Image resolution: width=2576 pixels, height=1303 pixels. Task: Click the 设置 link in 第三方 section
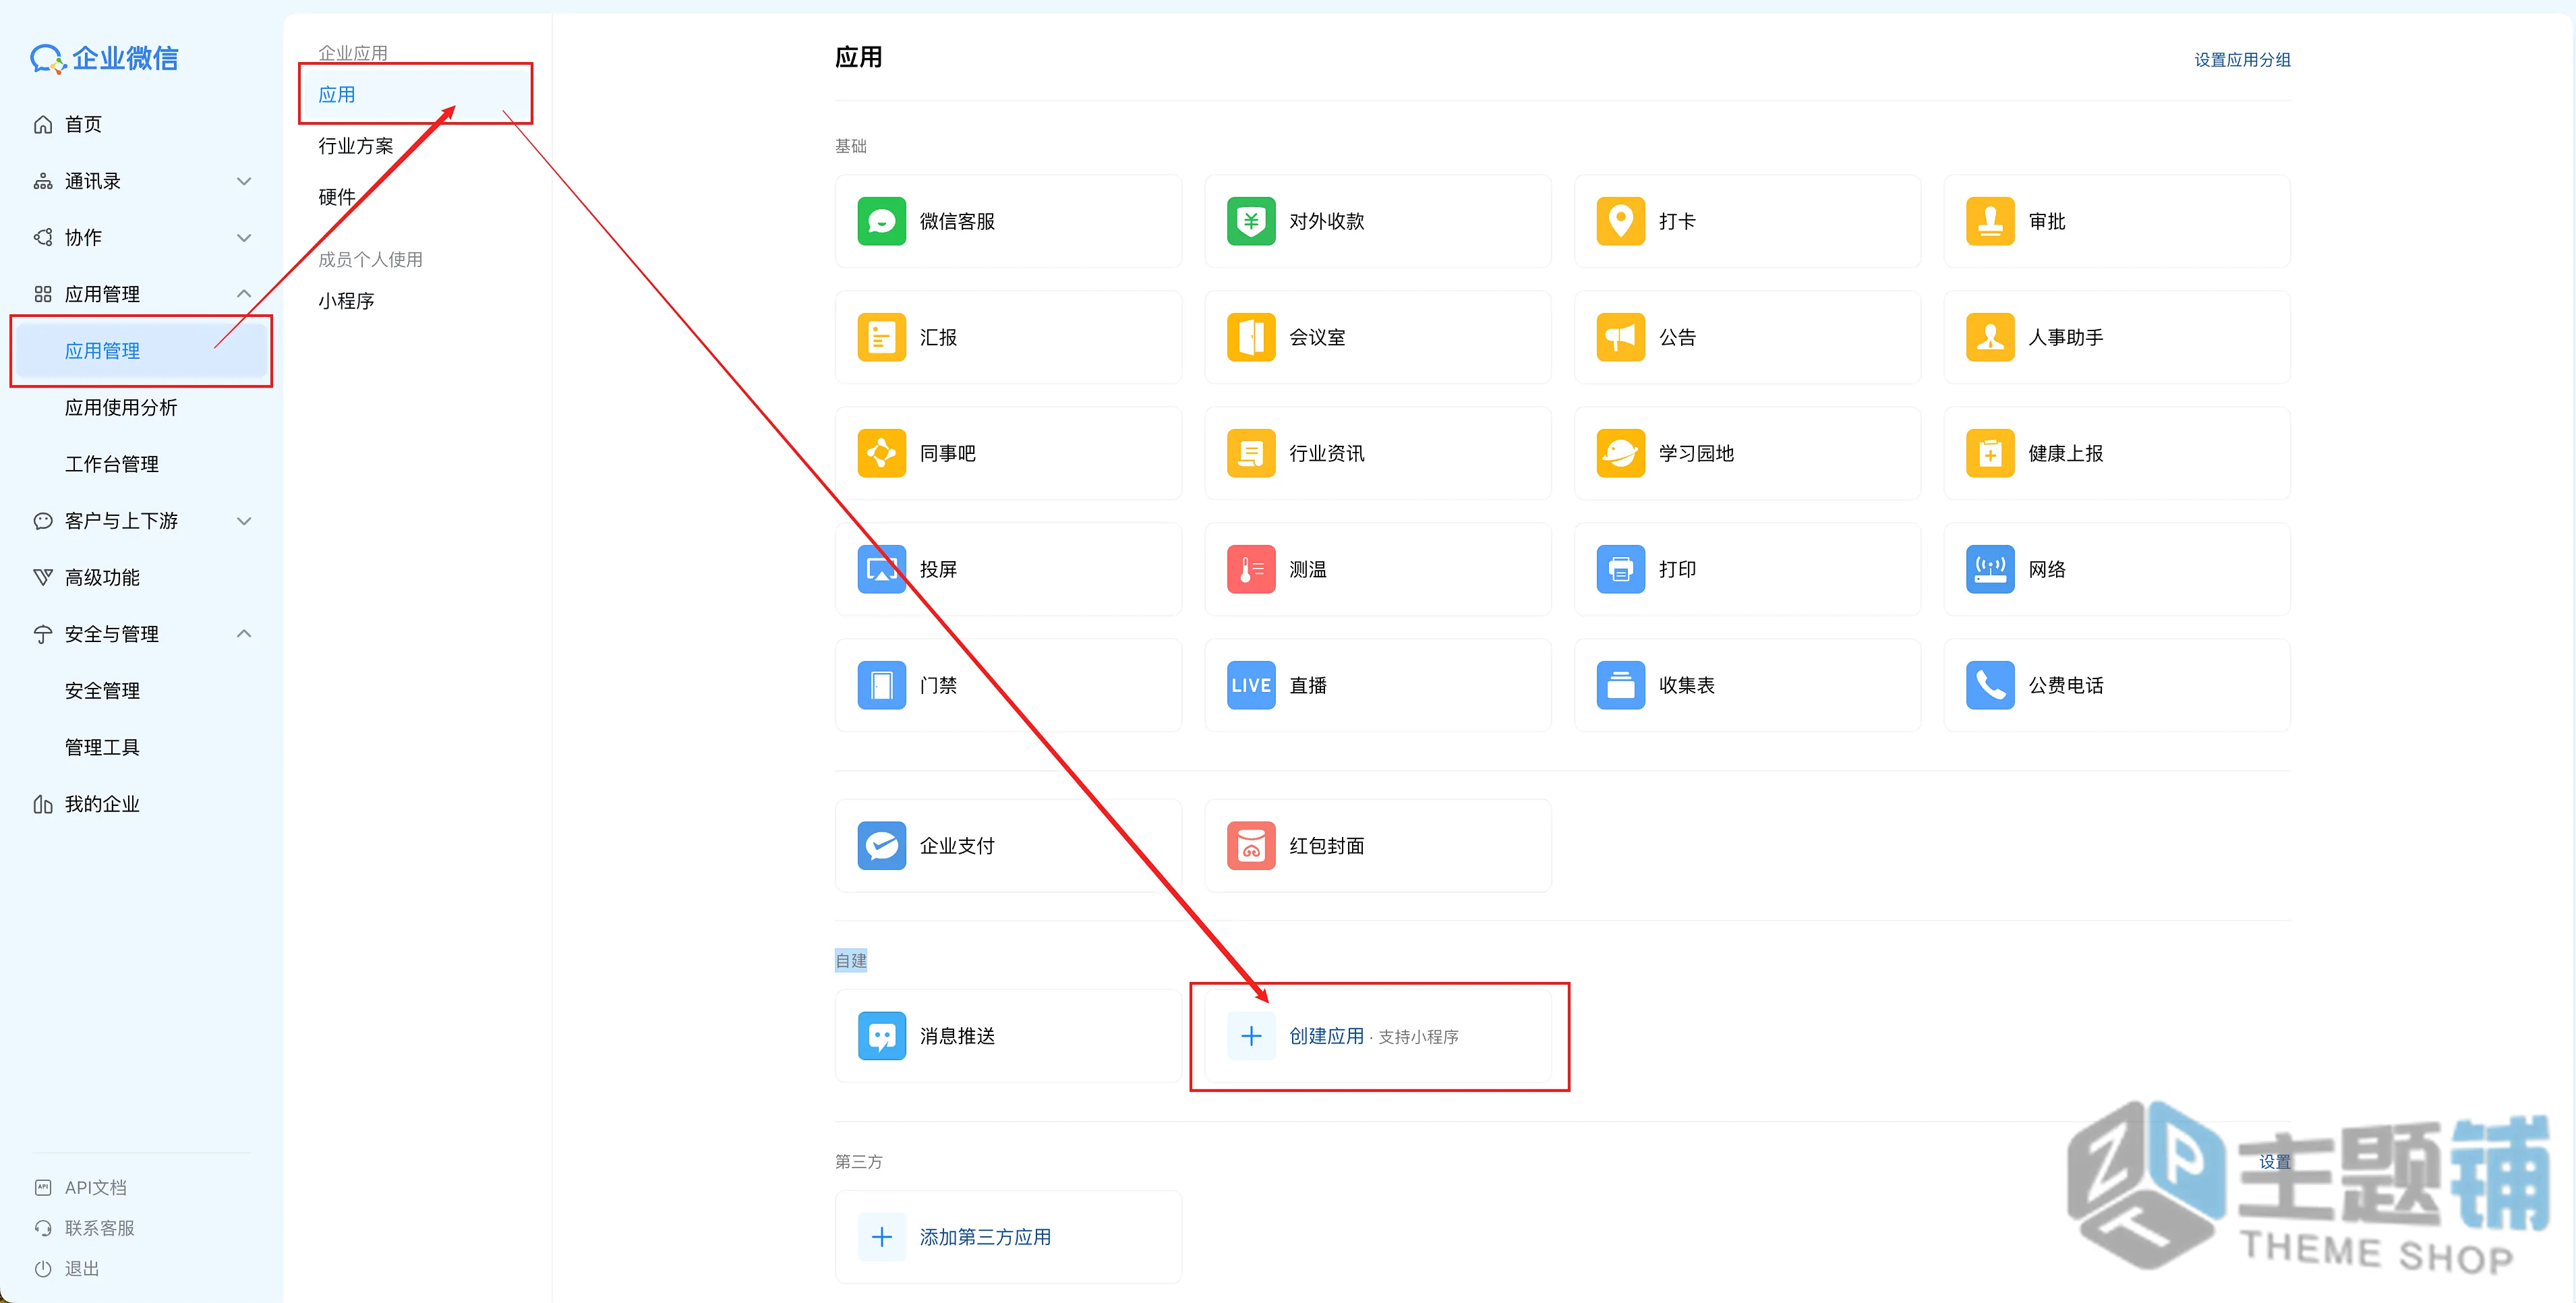tap(2275, 1162)
